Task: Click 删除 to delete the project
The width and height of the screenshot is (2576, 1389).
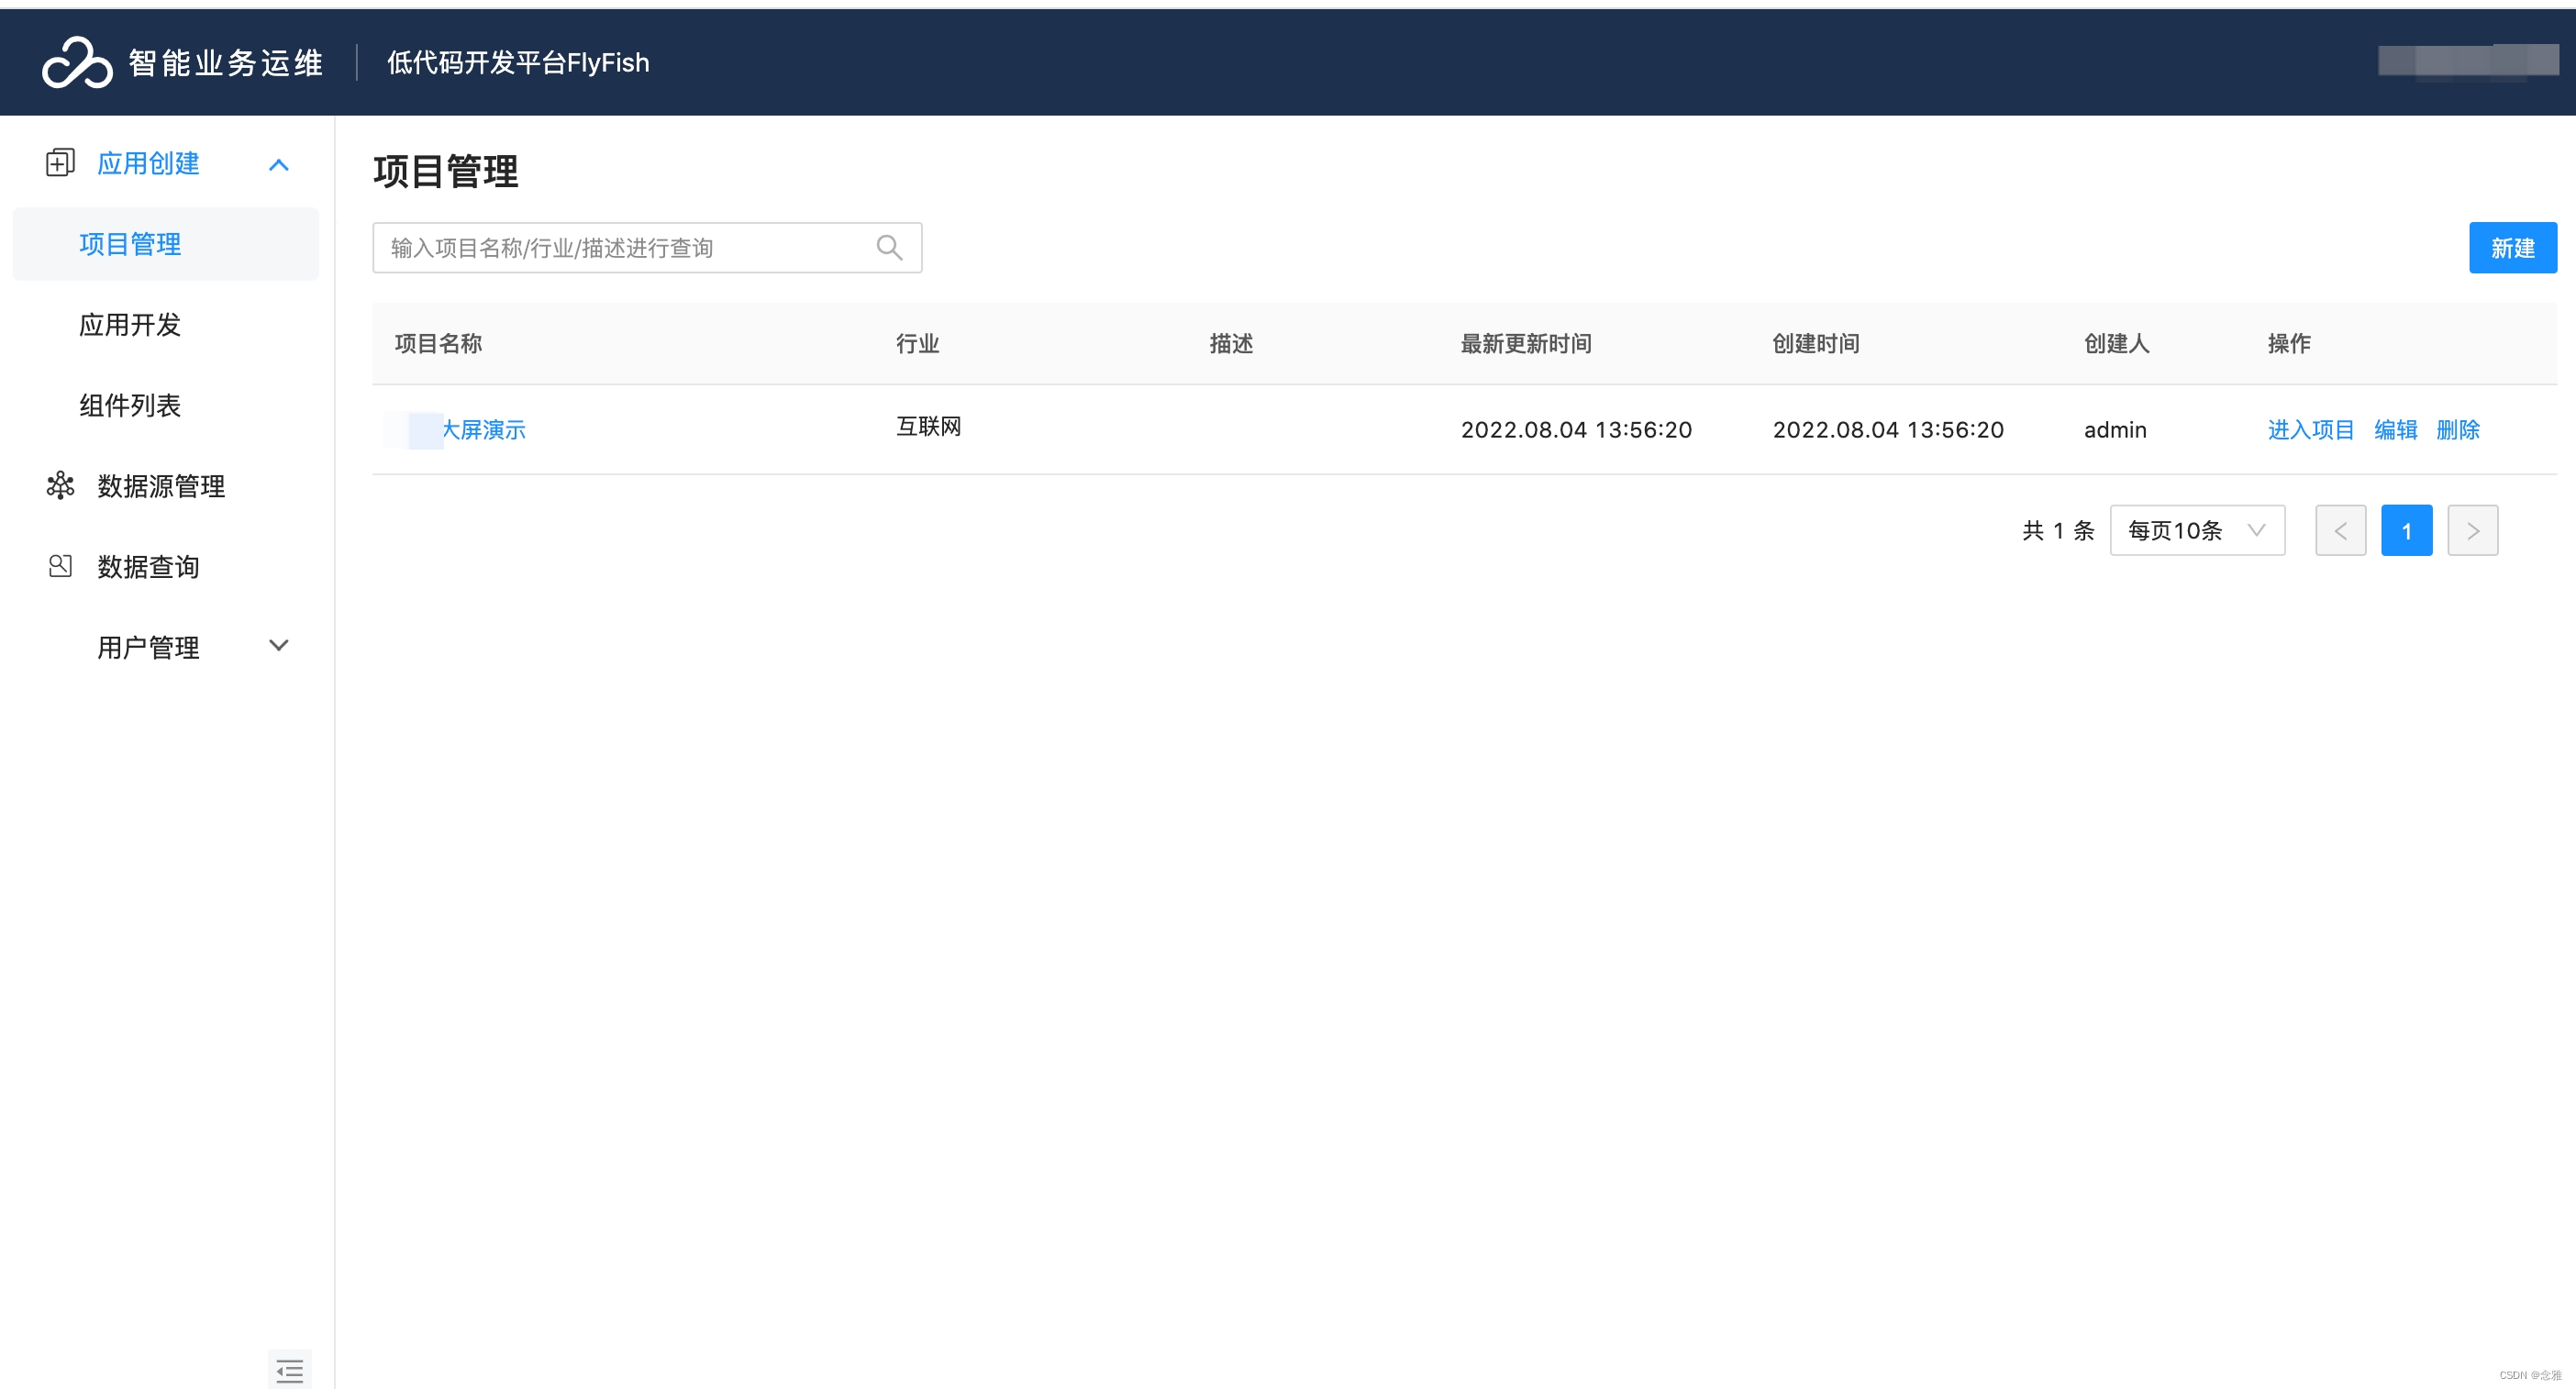Action: click(x=2459, y=429)
